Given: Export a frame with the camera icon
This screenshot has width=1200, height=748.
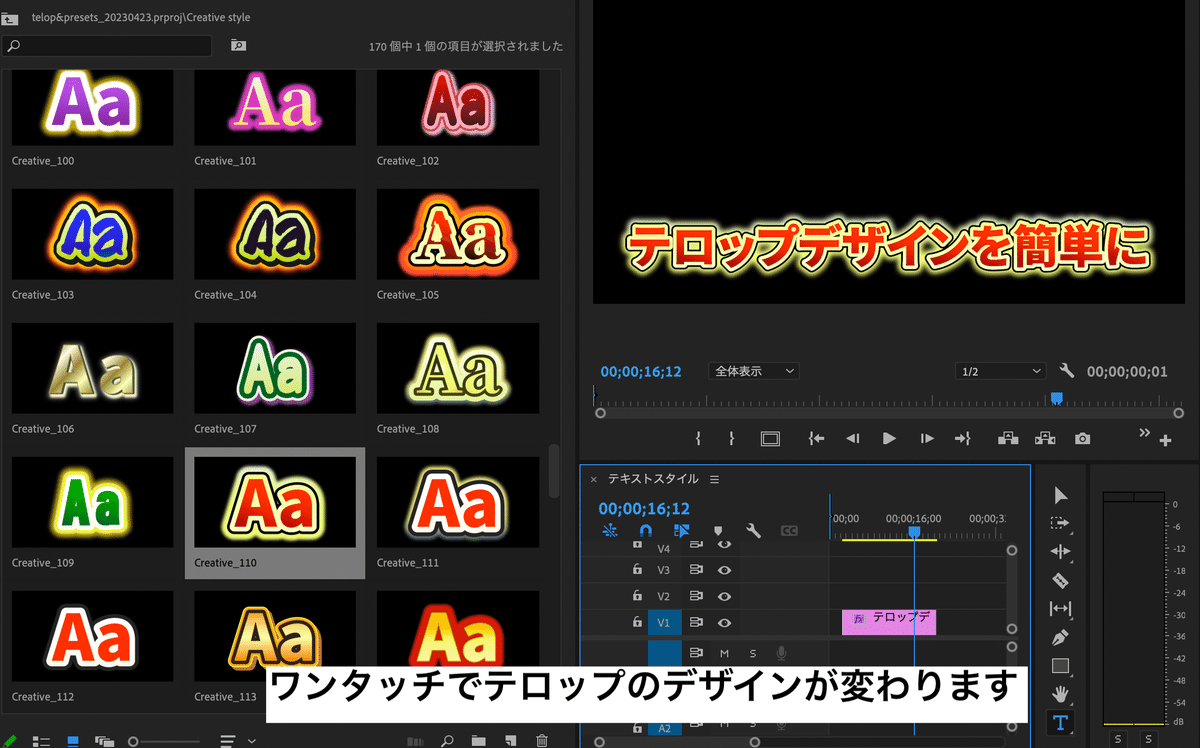Looking at the screenshot, I should coord(1082,438).
